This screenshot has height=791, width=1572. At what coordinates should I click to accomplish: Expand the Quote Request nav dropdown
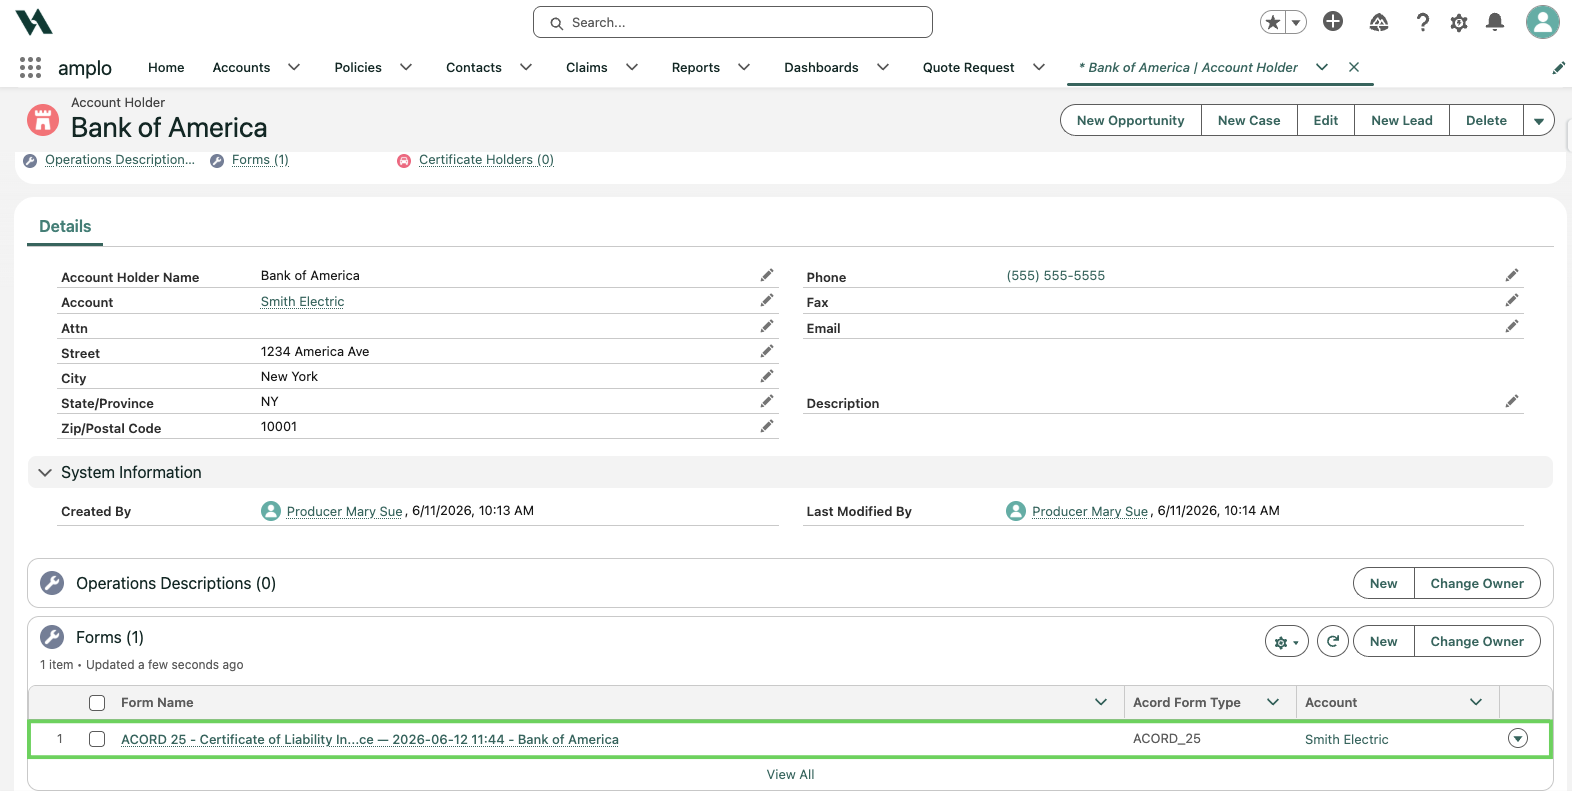pos(1039,67)
